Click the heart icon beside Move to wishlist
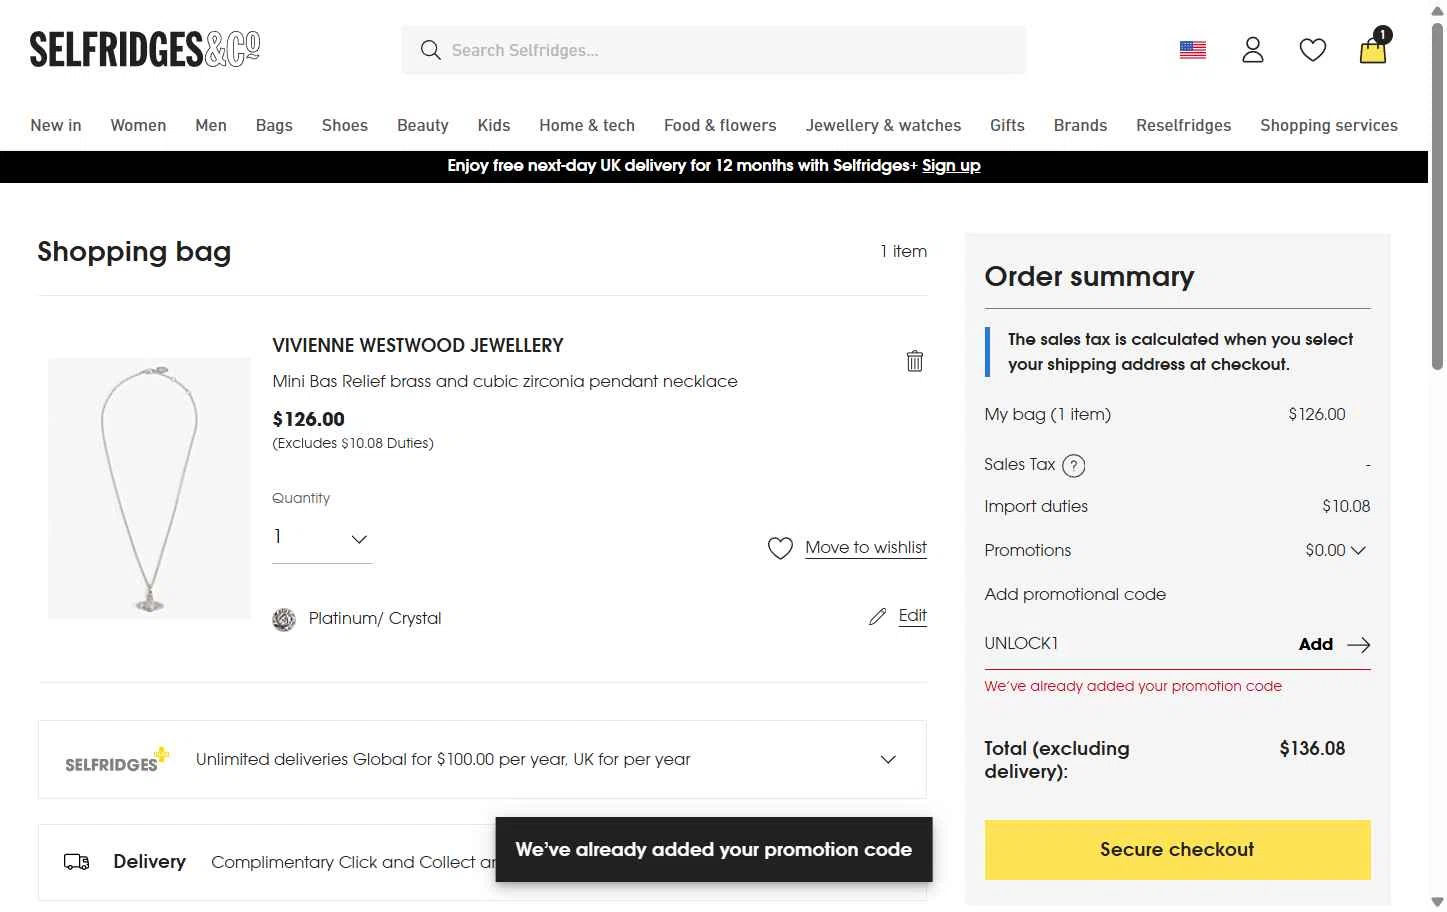 tap(780, 548)
